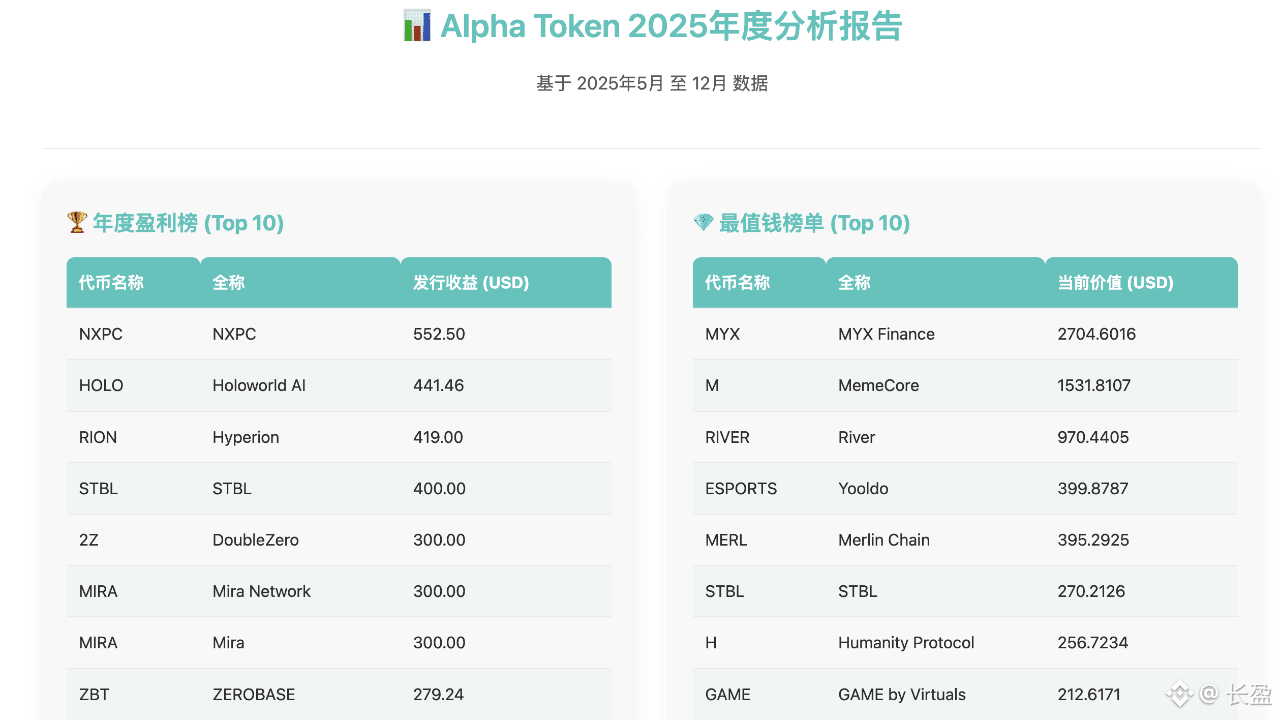This screenshot has width=1280, height=720.
Task: Click the 当前价值 (USD) column header
Action: point(1115,283)
